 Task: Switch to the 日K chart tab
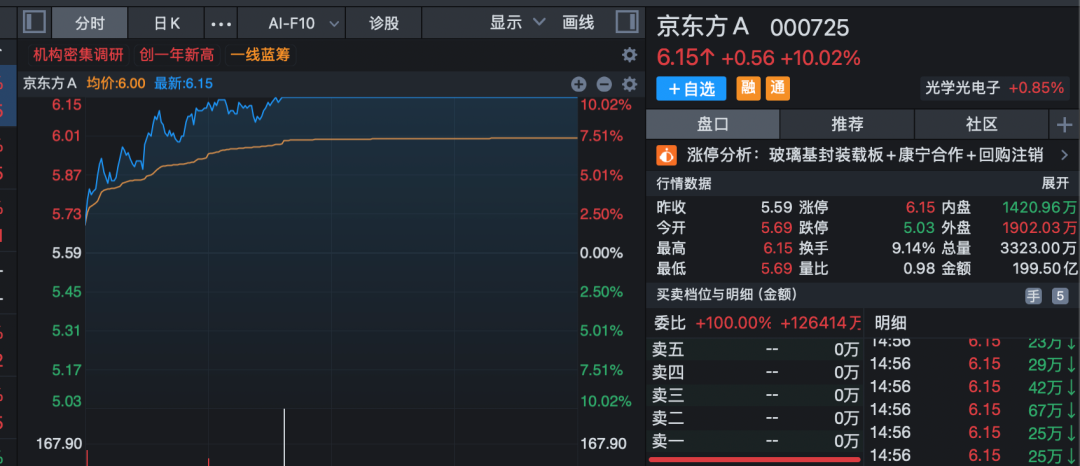point(167,23)
